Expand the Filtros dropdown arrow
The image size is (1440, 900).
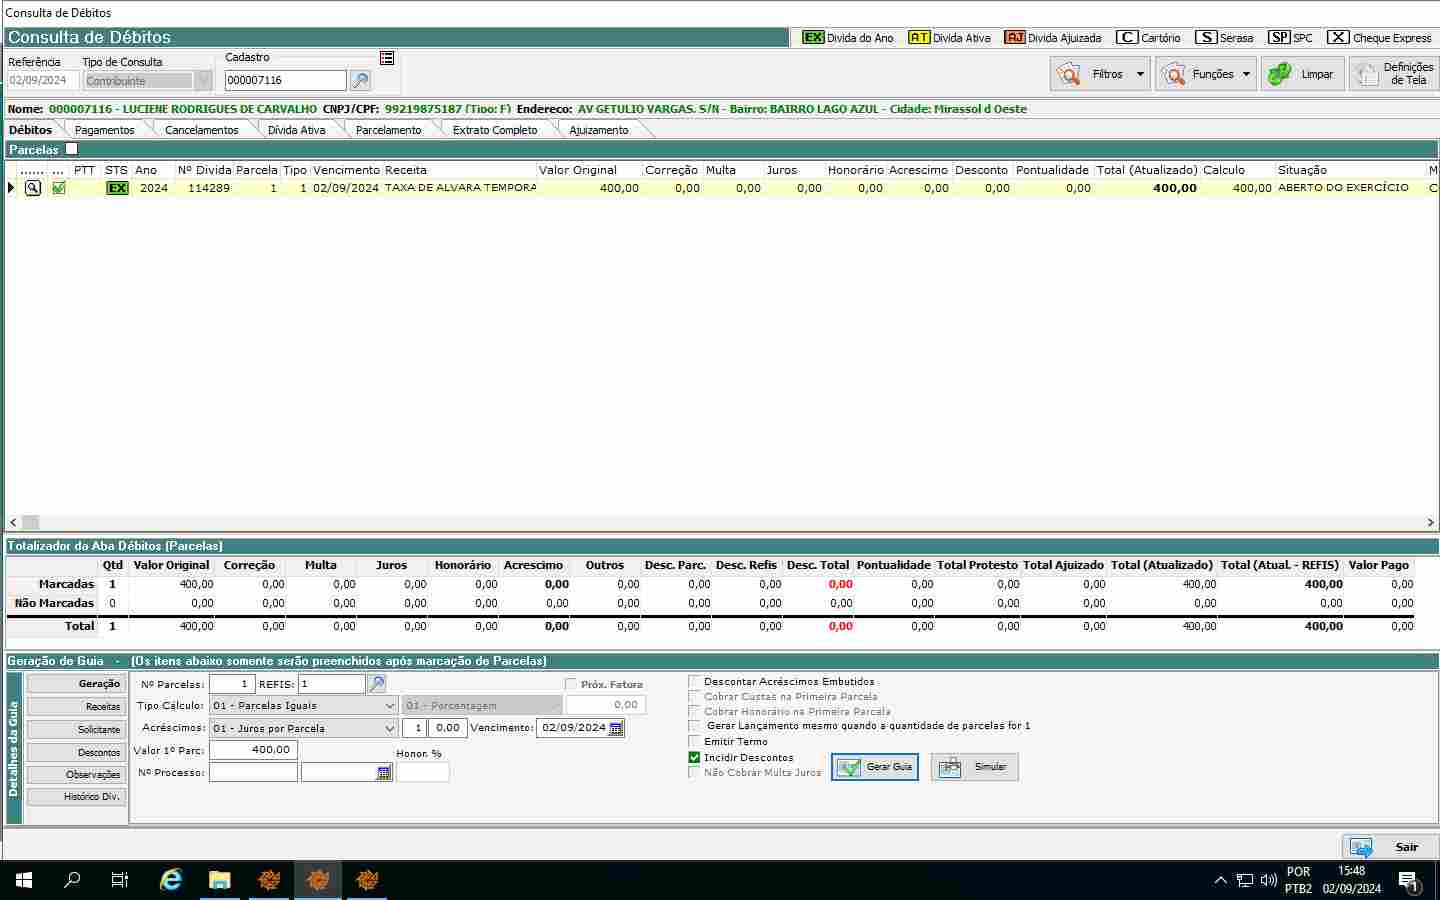tap(1140, 74)
